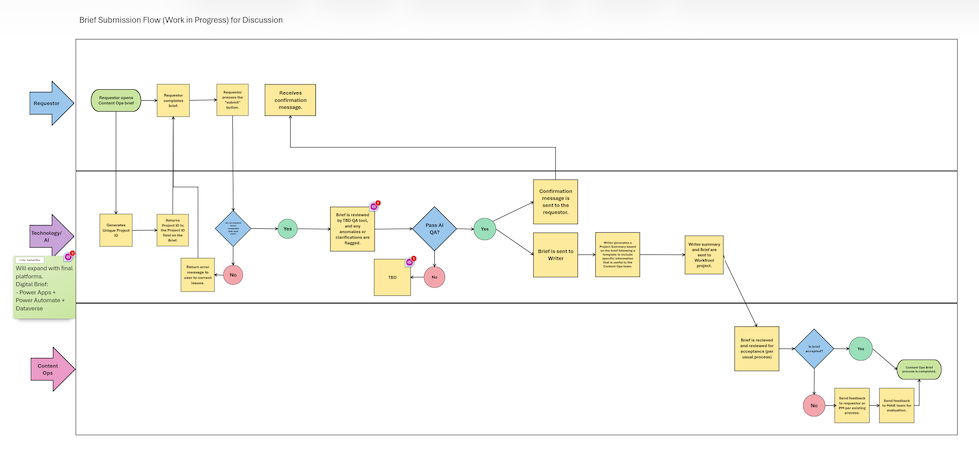The height and width of the screenshot is (469, 979).
Task: Open comment badge on green sticky note
Action: (69, 256)
